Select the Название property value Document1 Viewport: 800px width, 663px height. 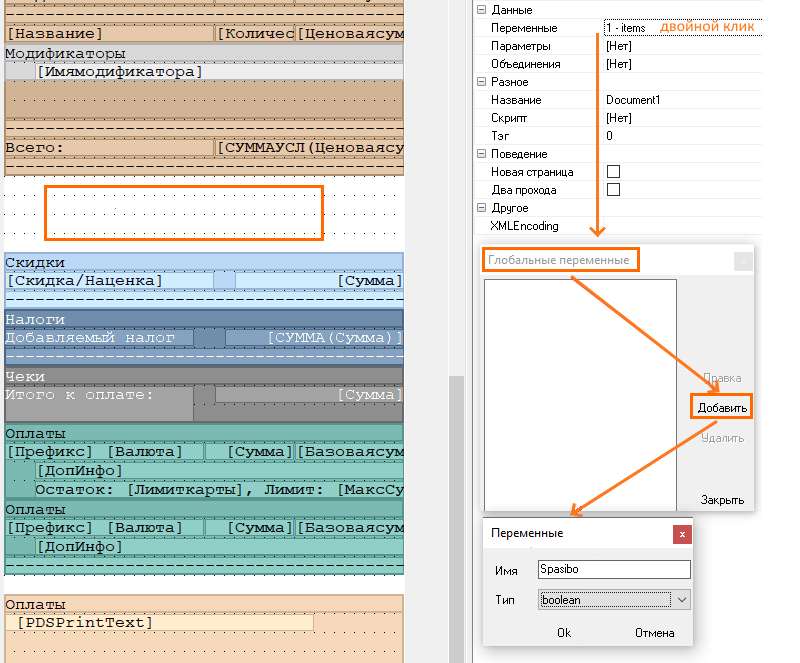[x=680, y=100]
